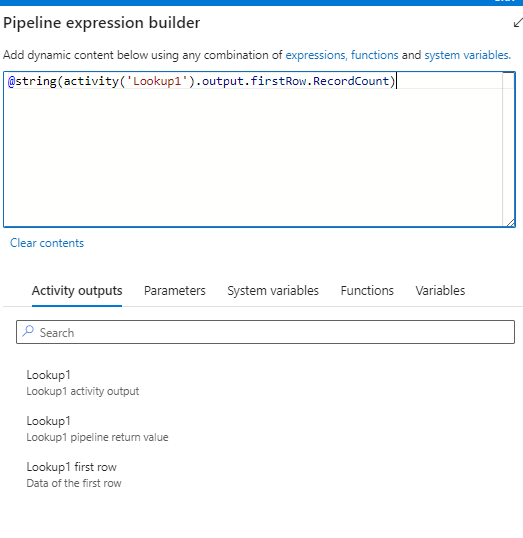Image resolution: width=523 pixels, height=538 pixels.
Task: Focus the Search input field
Action: [265, 332]
